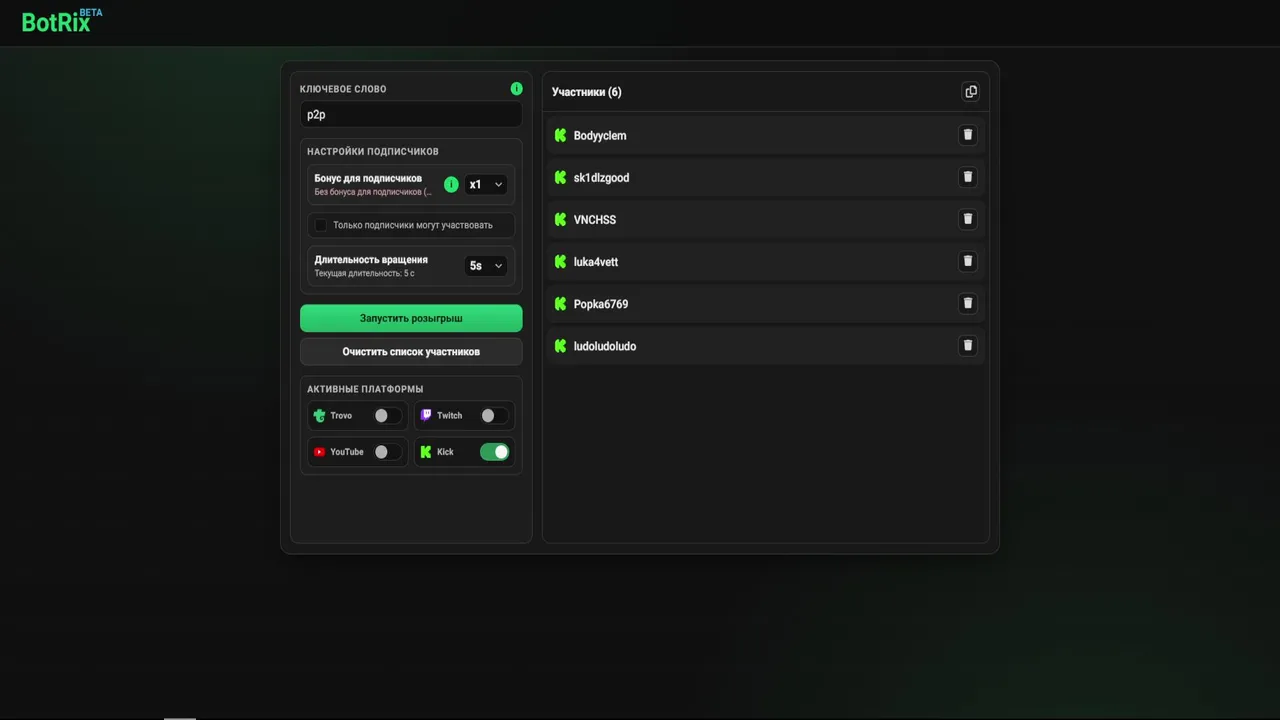
Task: Click the Kick icon next to luka4vett
Action: pos(560,261)
